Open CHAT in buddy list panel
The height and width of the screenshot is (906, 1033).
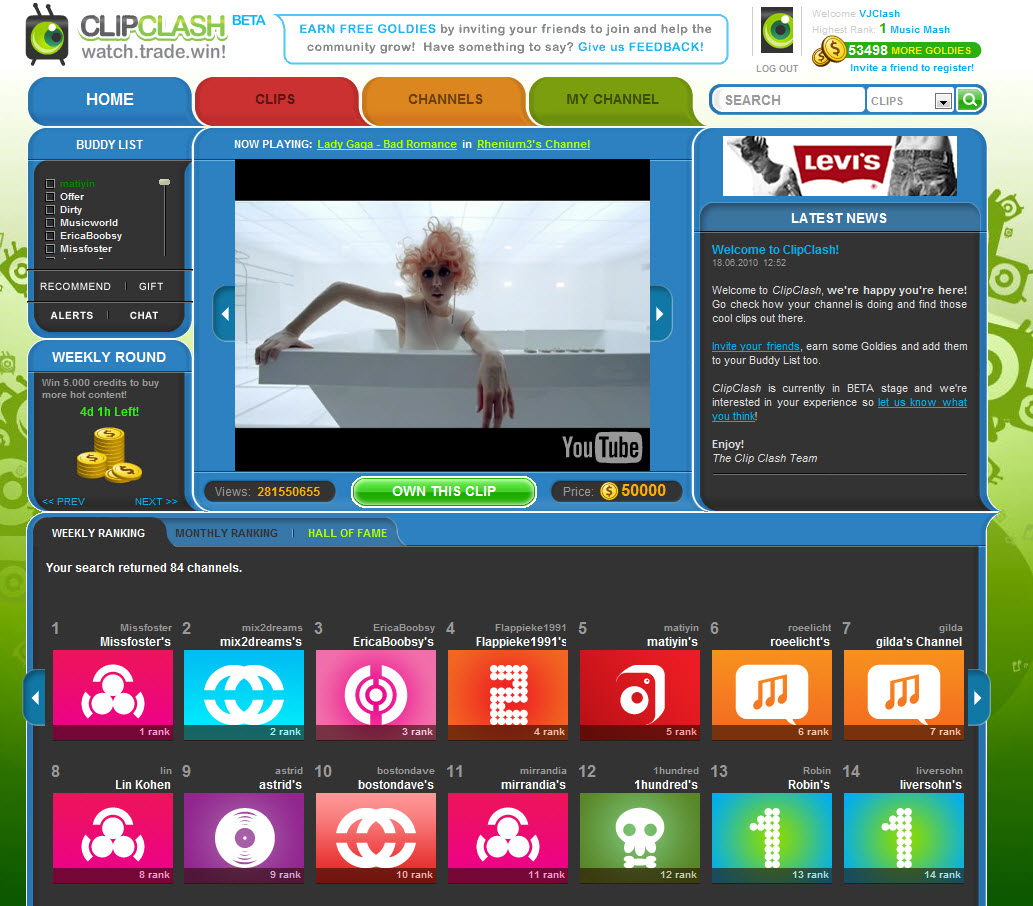144,316
